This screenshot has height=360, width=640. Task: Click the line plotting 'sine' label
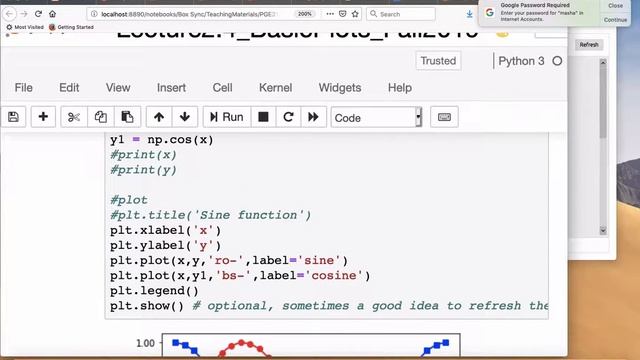[229, 261]
